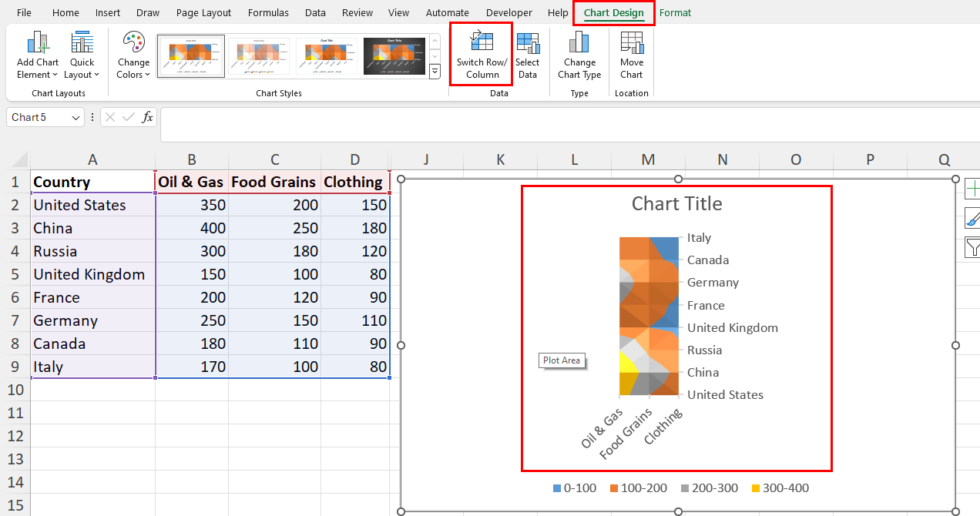Click the 200-300 legend entry
Viewport: 980px width, 516px height.
(x=709, y=488)
